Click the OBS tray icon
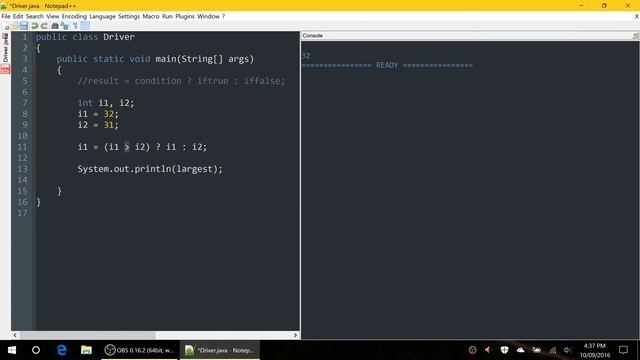The width and height of the screenshot is (640, 360). 473,350
